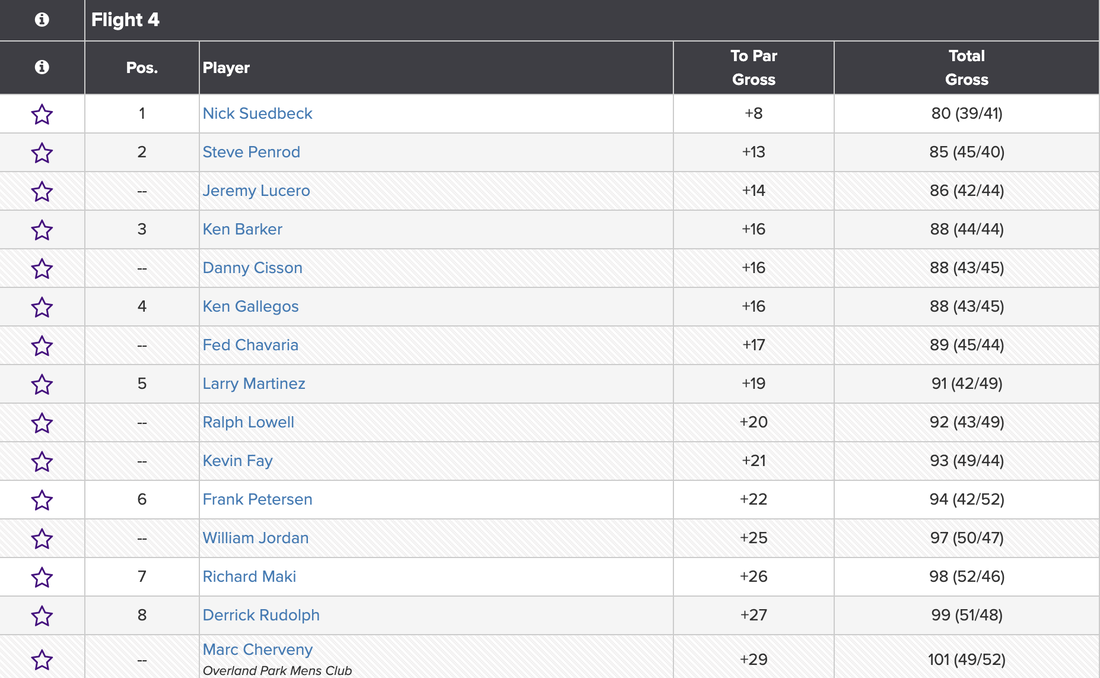
Task: Toggle the star for Marc Cherveny
Action: 42,659
